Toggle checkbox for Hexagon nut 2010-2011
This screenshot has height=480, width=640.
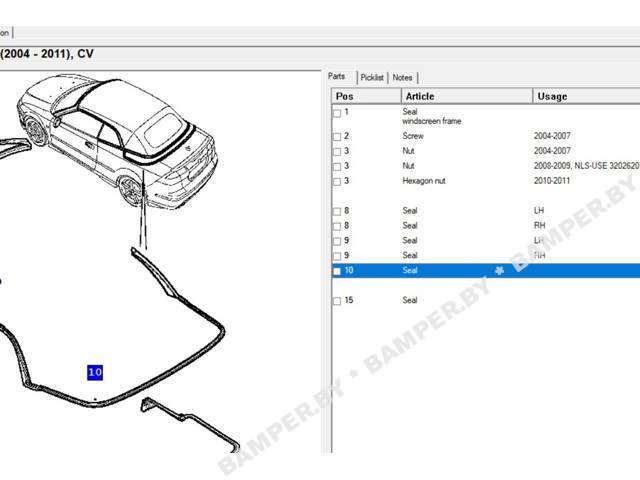[x=337, y=182]
